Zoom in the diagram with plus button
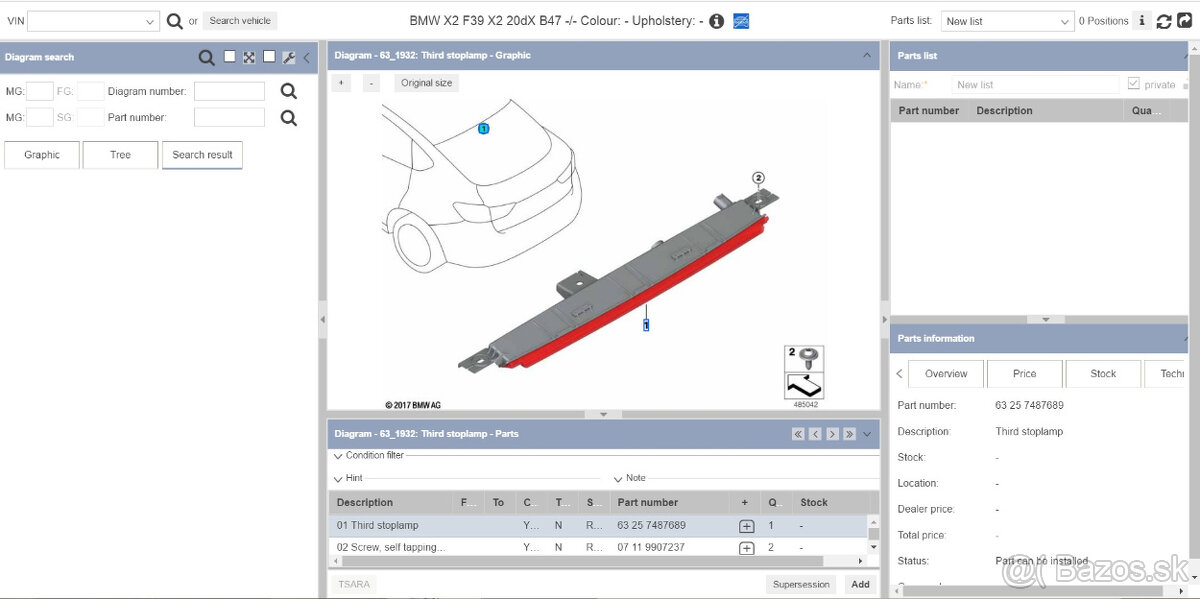1200x599 pixels. click(x=341, y=83)
